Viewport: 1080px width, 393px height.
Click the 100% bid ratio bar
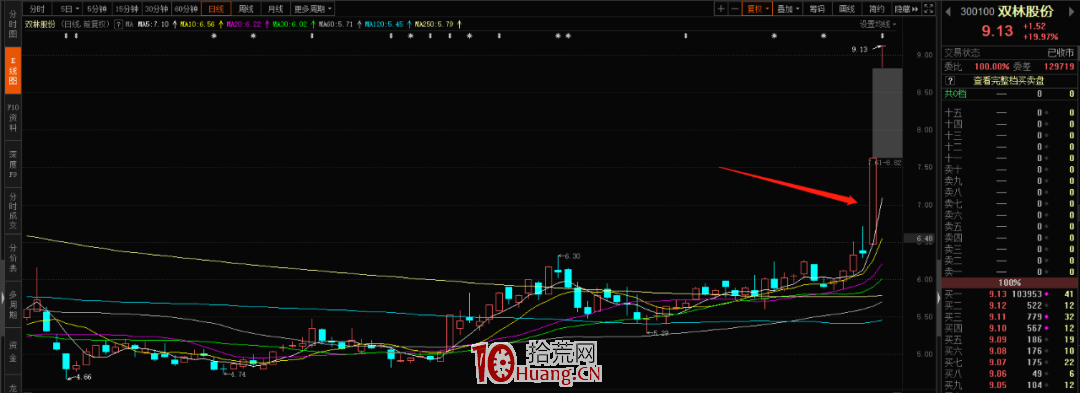(x=1009, y=282)
